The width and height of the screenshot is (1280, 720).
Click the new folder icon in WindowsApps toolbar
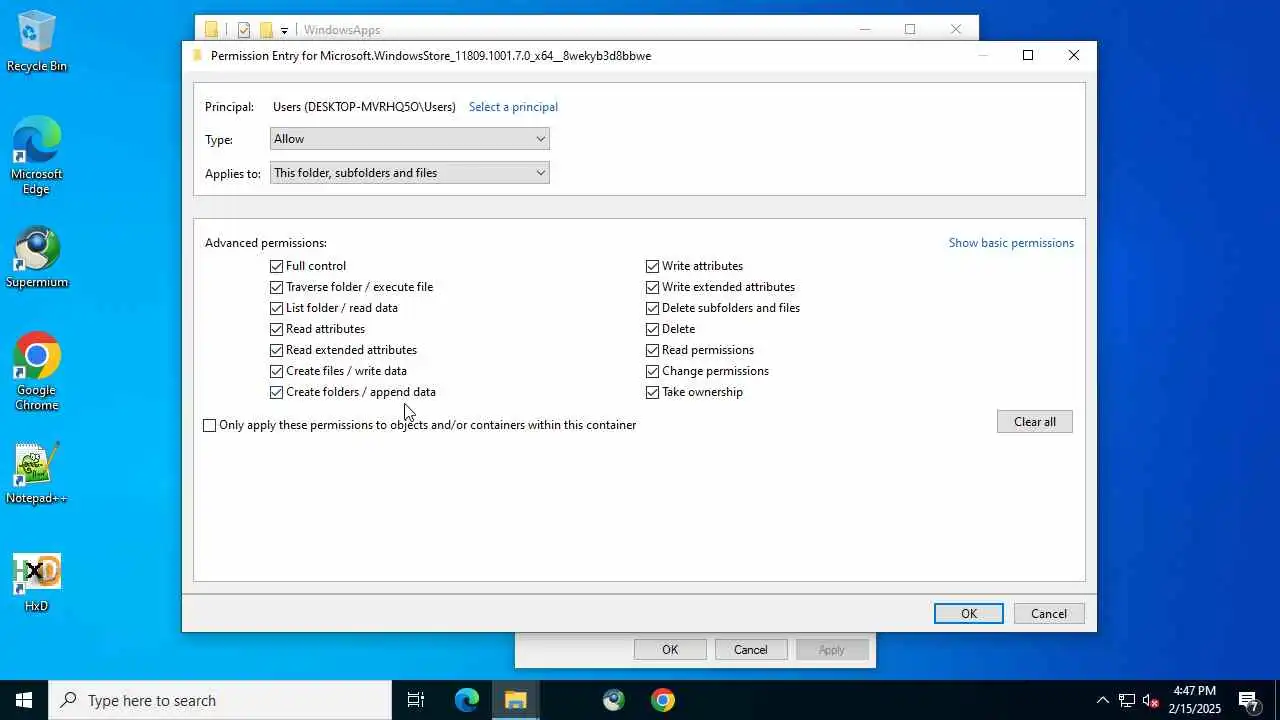266,30
